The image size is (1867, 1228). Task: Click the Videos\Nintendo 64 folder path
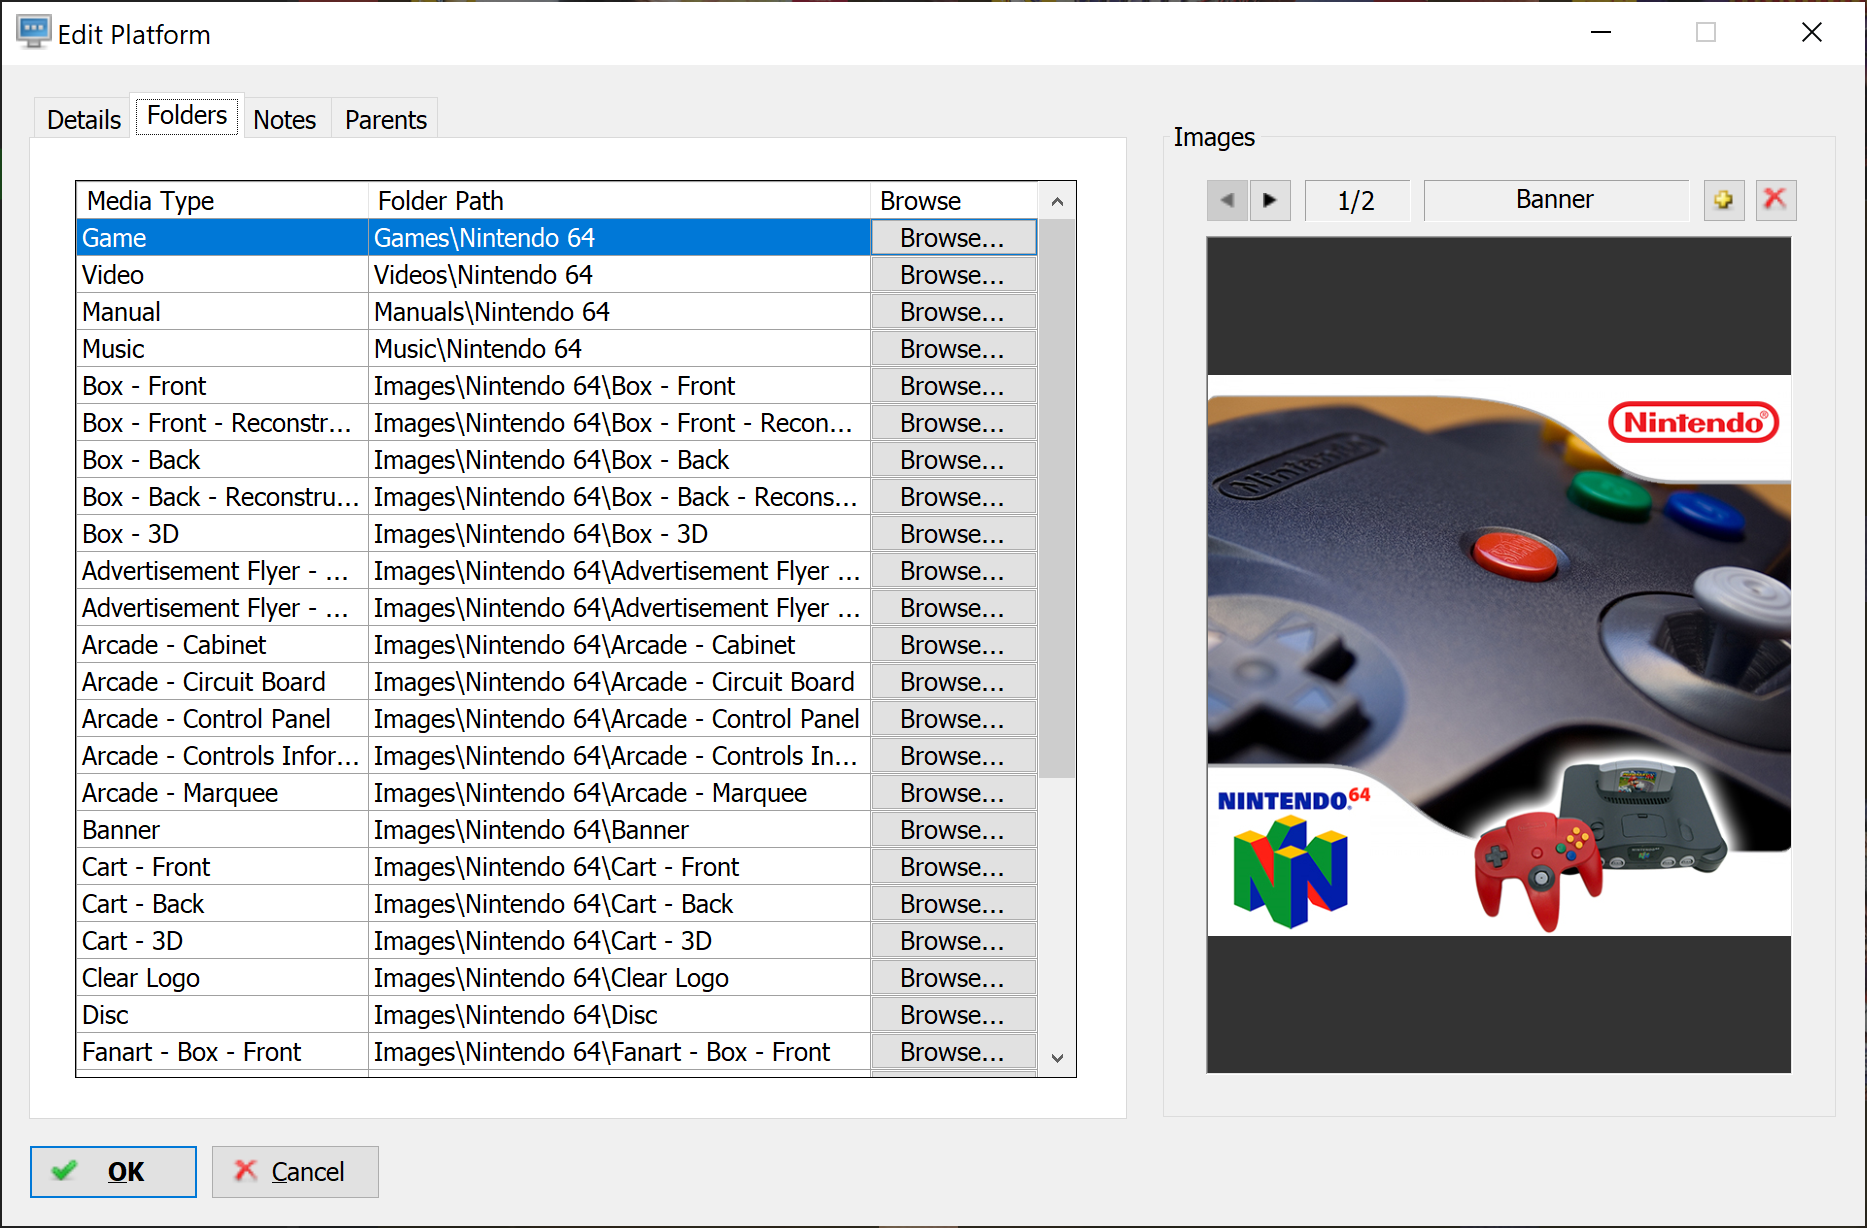tap(620, 275)
